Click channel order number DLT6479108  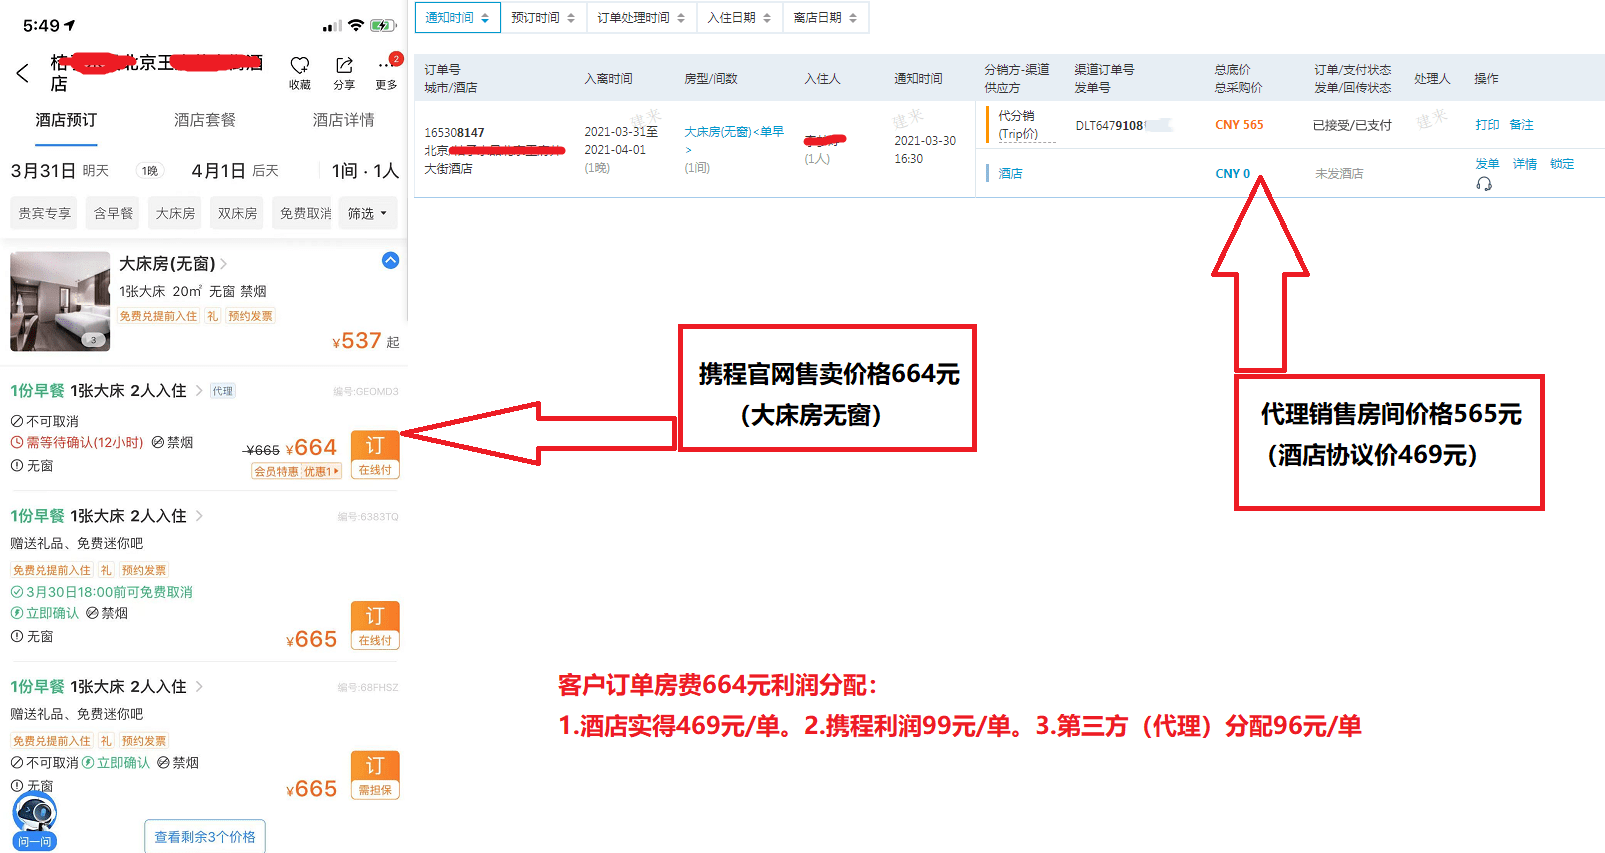tap(1109, 126)
